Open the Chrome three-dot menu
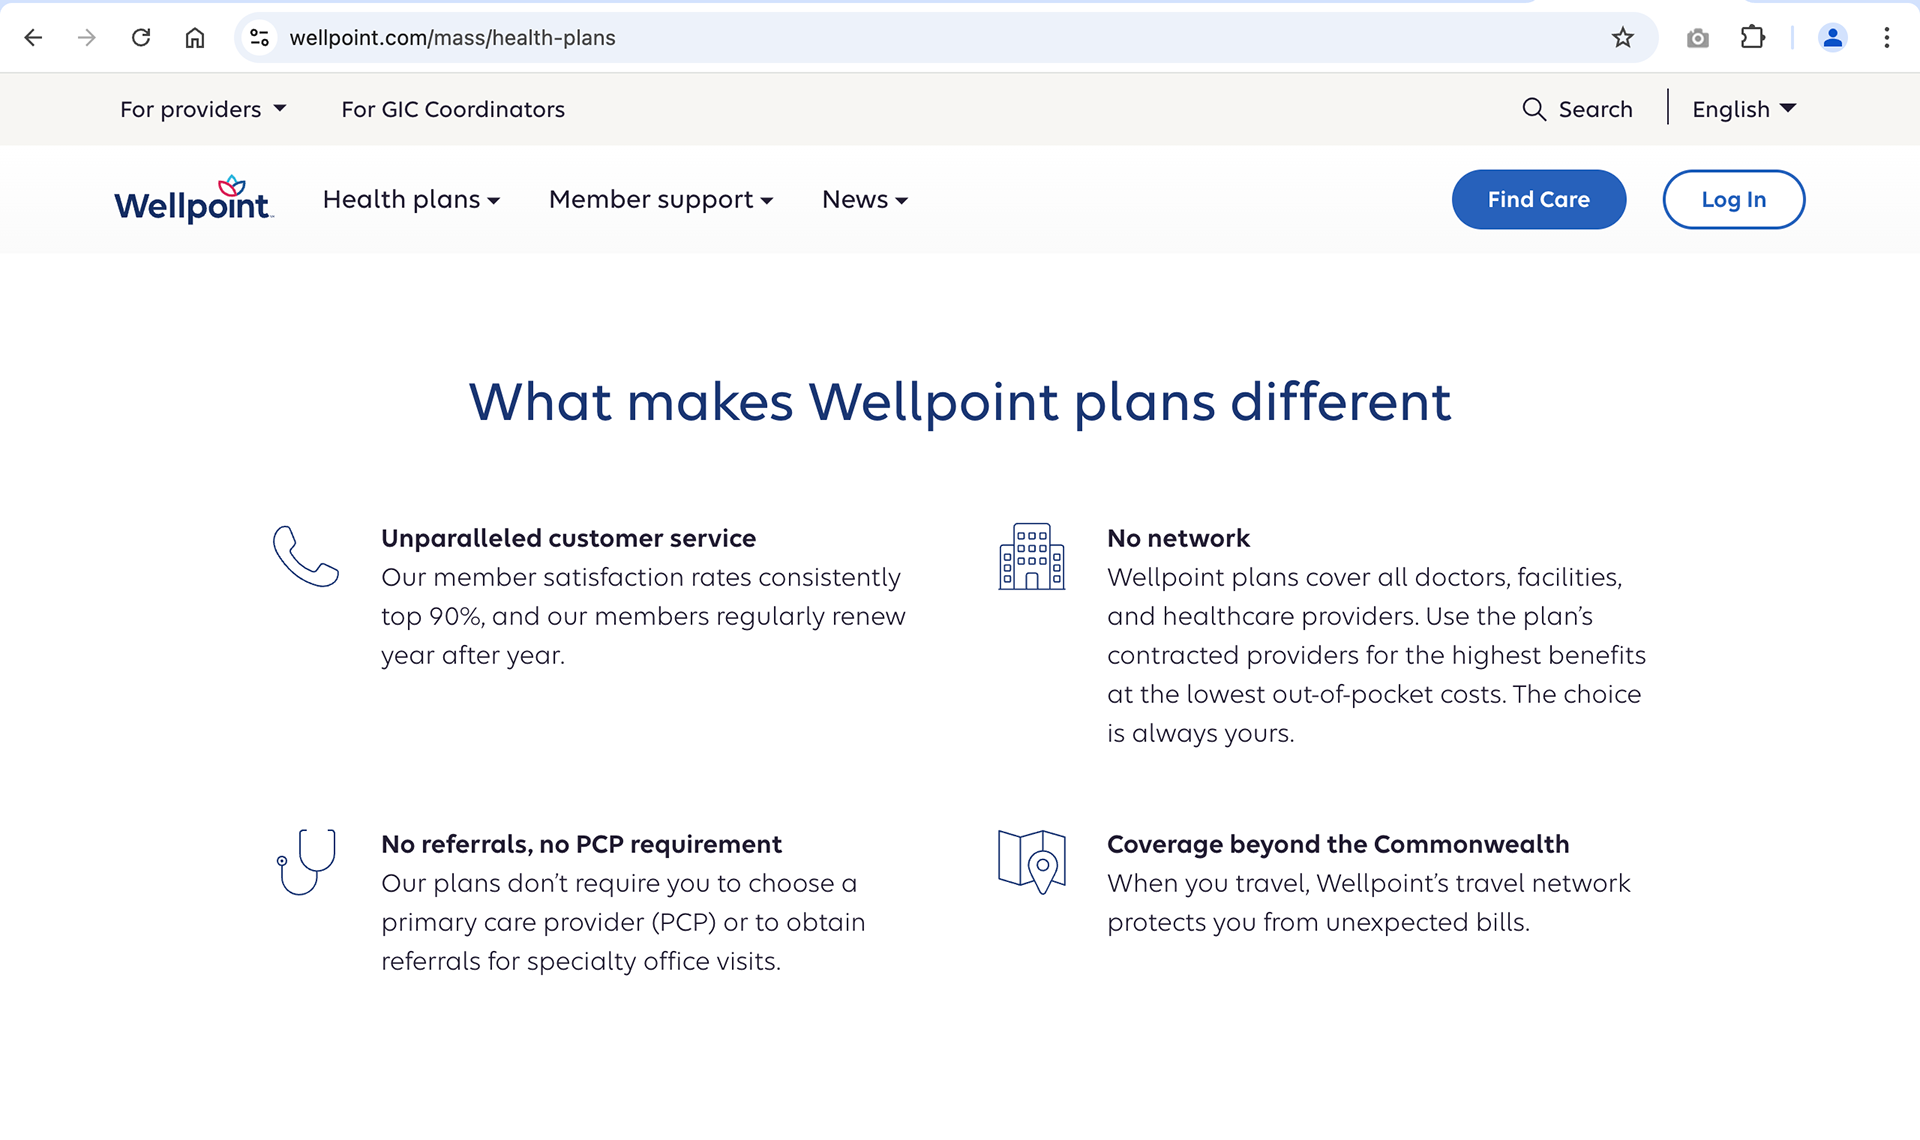This screenshot has width=1920, height=1140. pos(1886,38)
